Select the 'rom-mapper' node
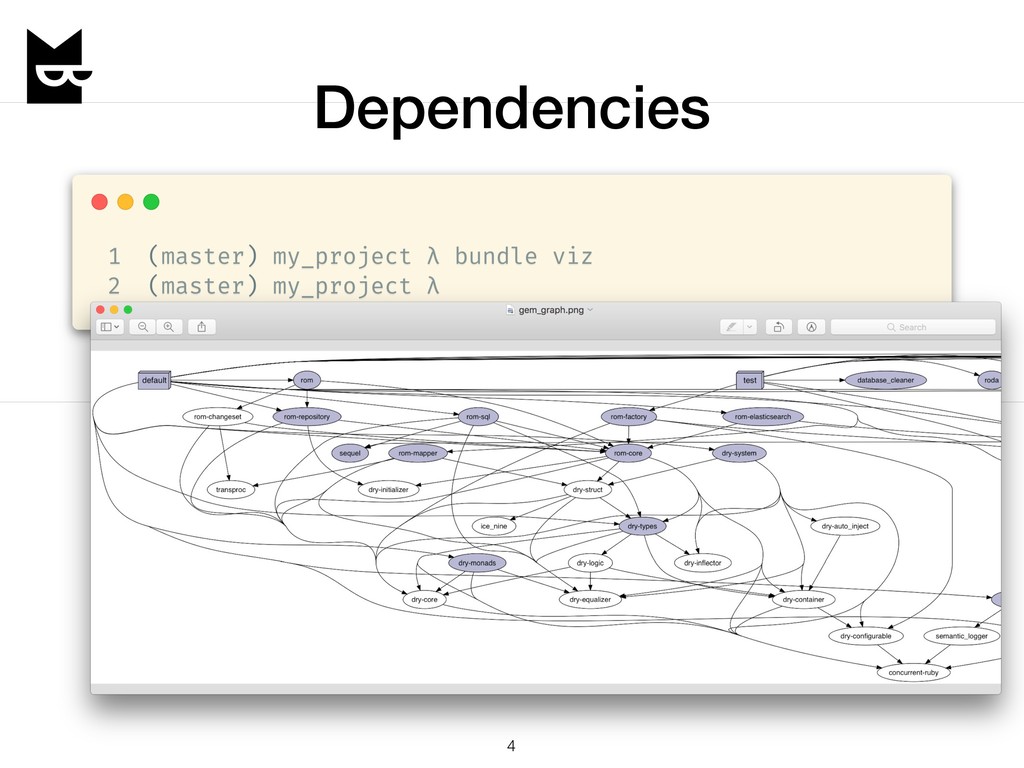This screenshot has height=768, width=1024. (x=418, y=453)
